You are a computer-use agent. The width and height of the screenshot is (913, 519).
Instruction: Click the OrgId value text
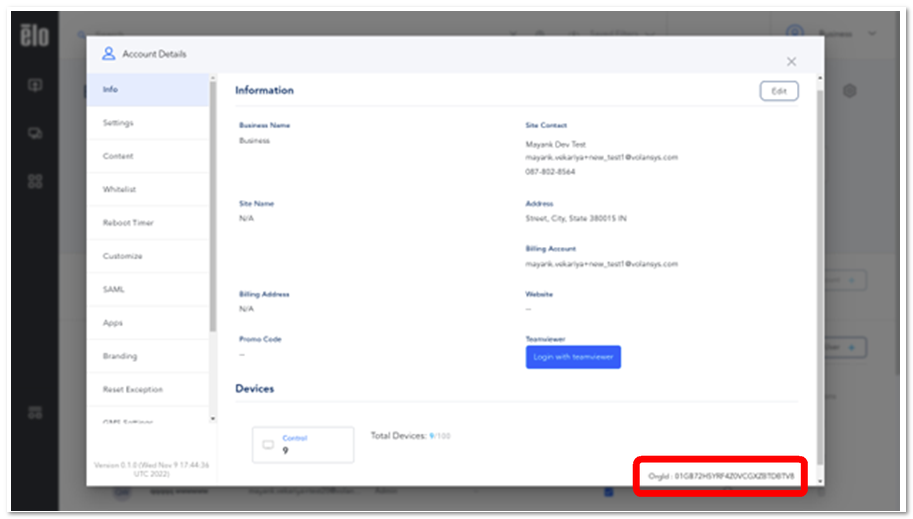tap(734, 476)
